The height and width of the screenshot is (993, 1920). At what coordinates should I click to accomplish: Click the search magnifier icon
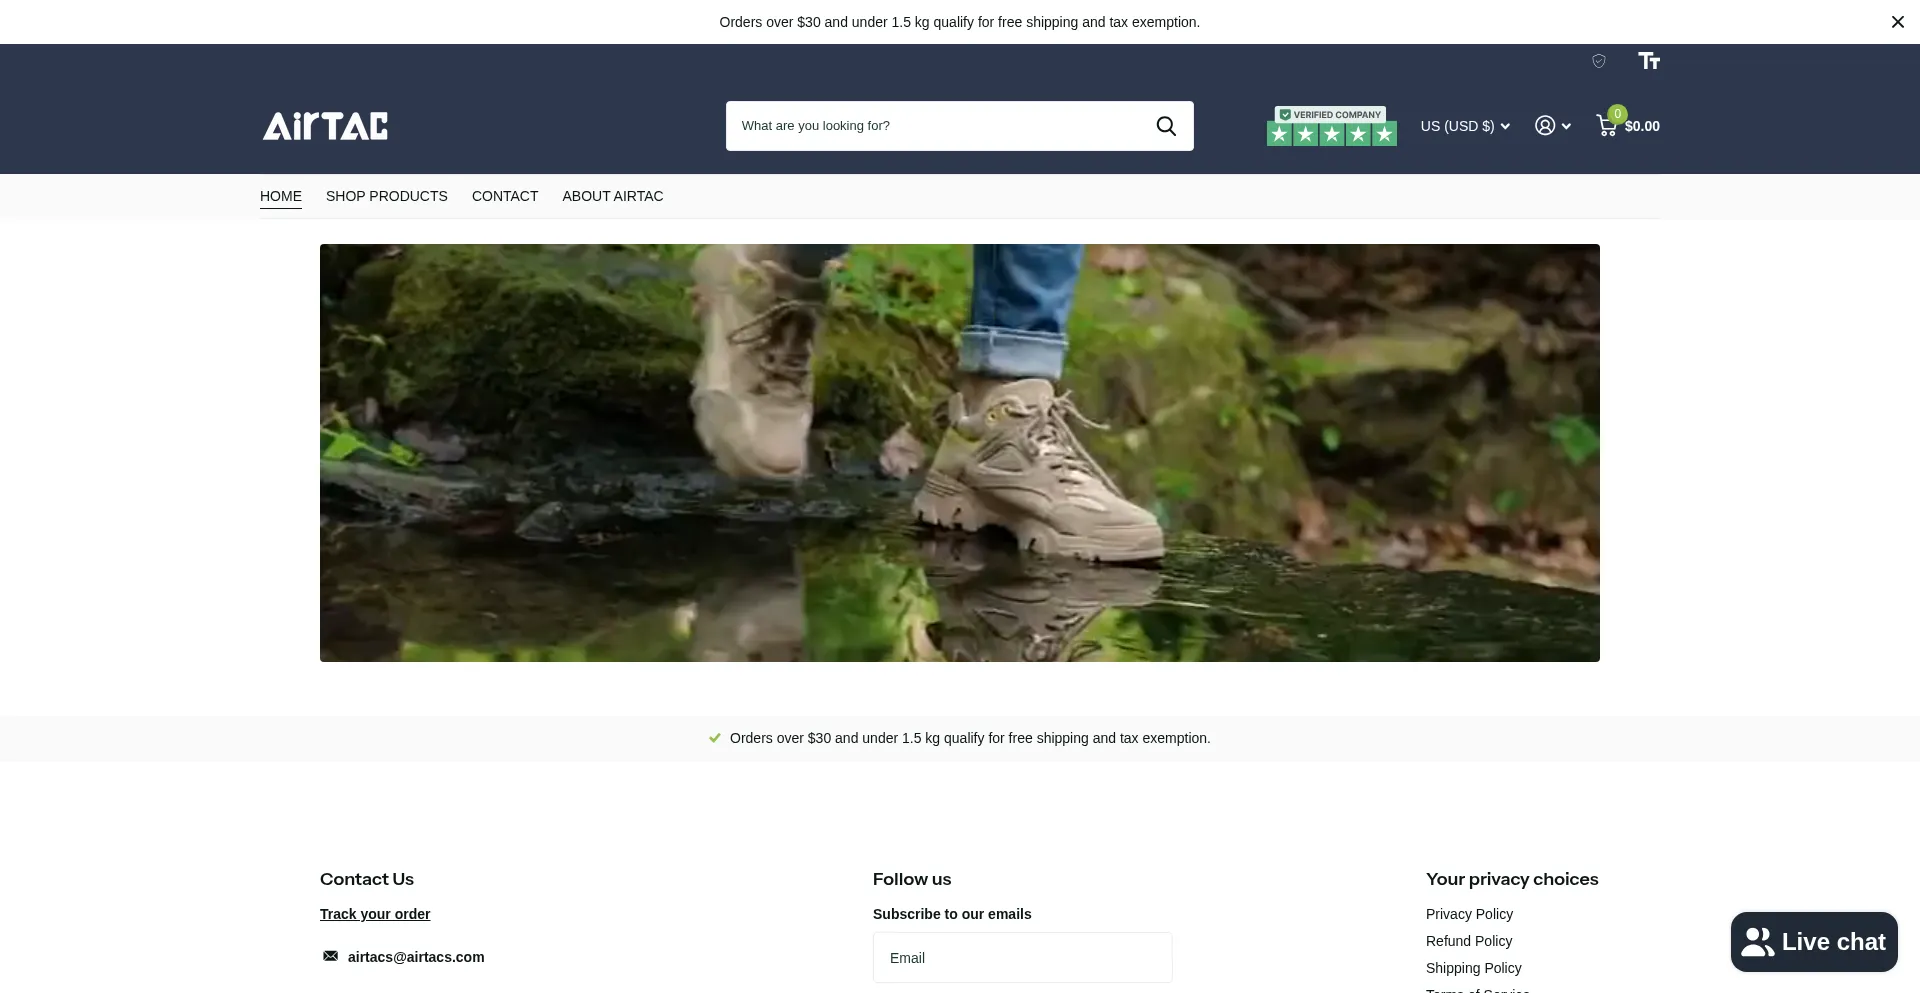1166,126
